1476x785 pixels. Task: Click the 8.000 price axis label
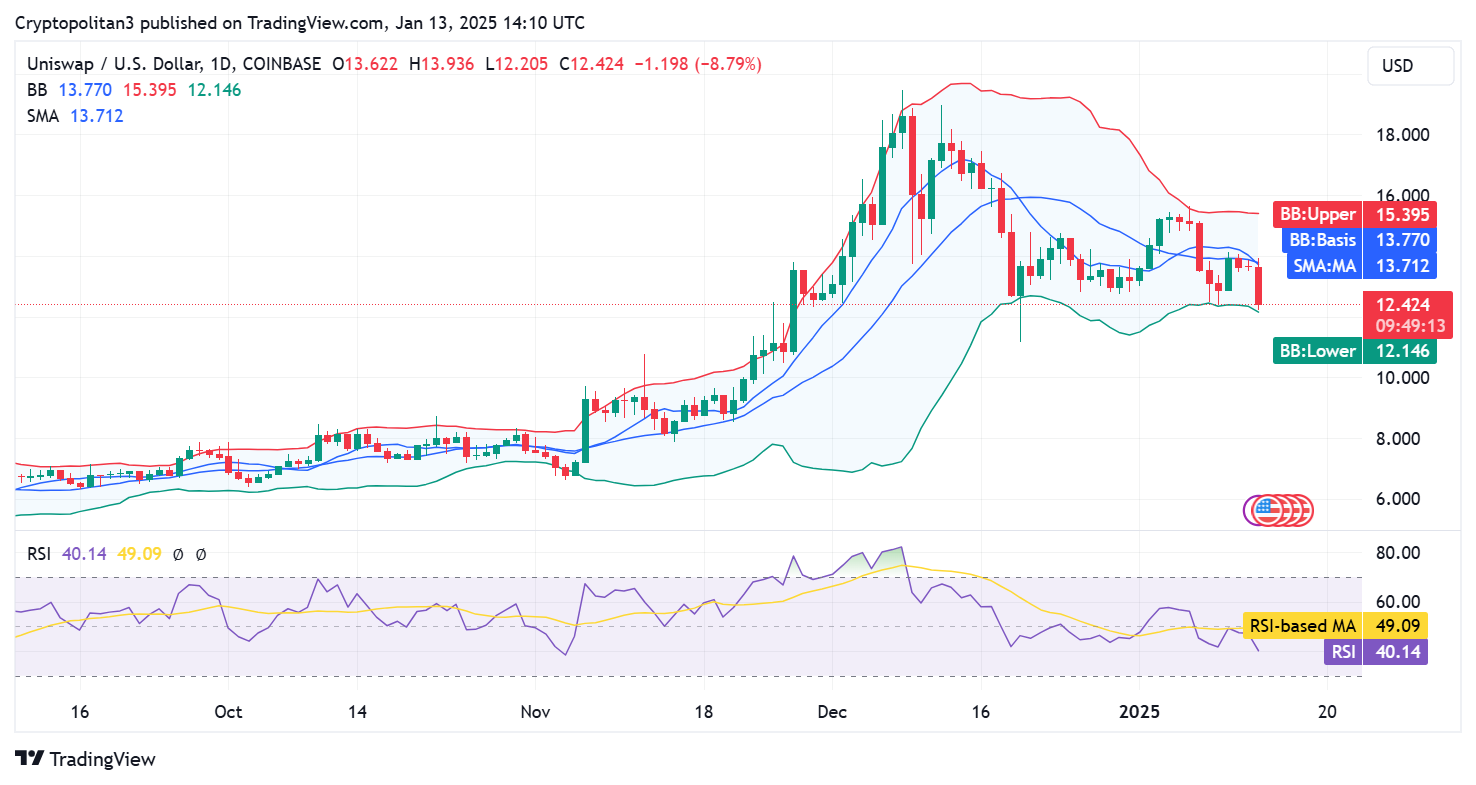tap(1400, 439)
